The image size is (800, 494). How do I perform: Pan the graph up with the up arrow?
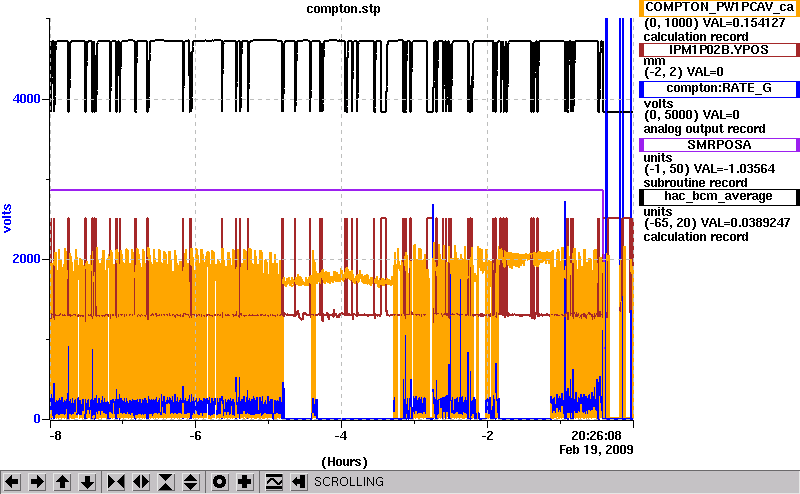[62, 482]
